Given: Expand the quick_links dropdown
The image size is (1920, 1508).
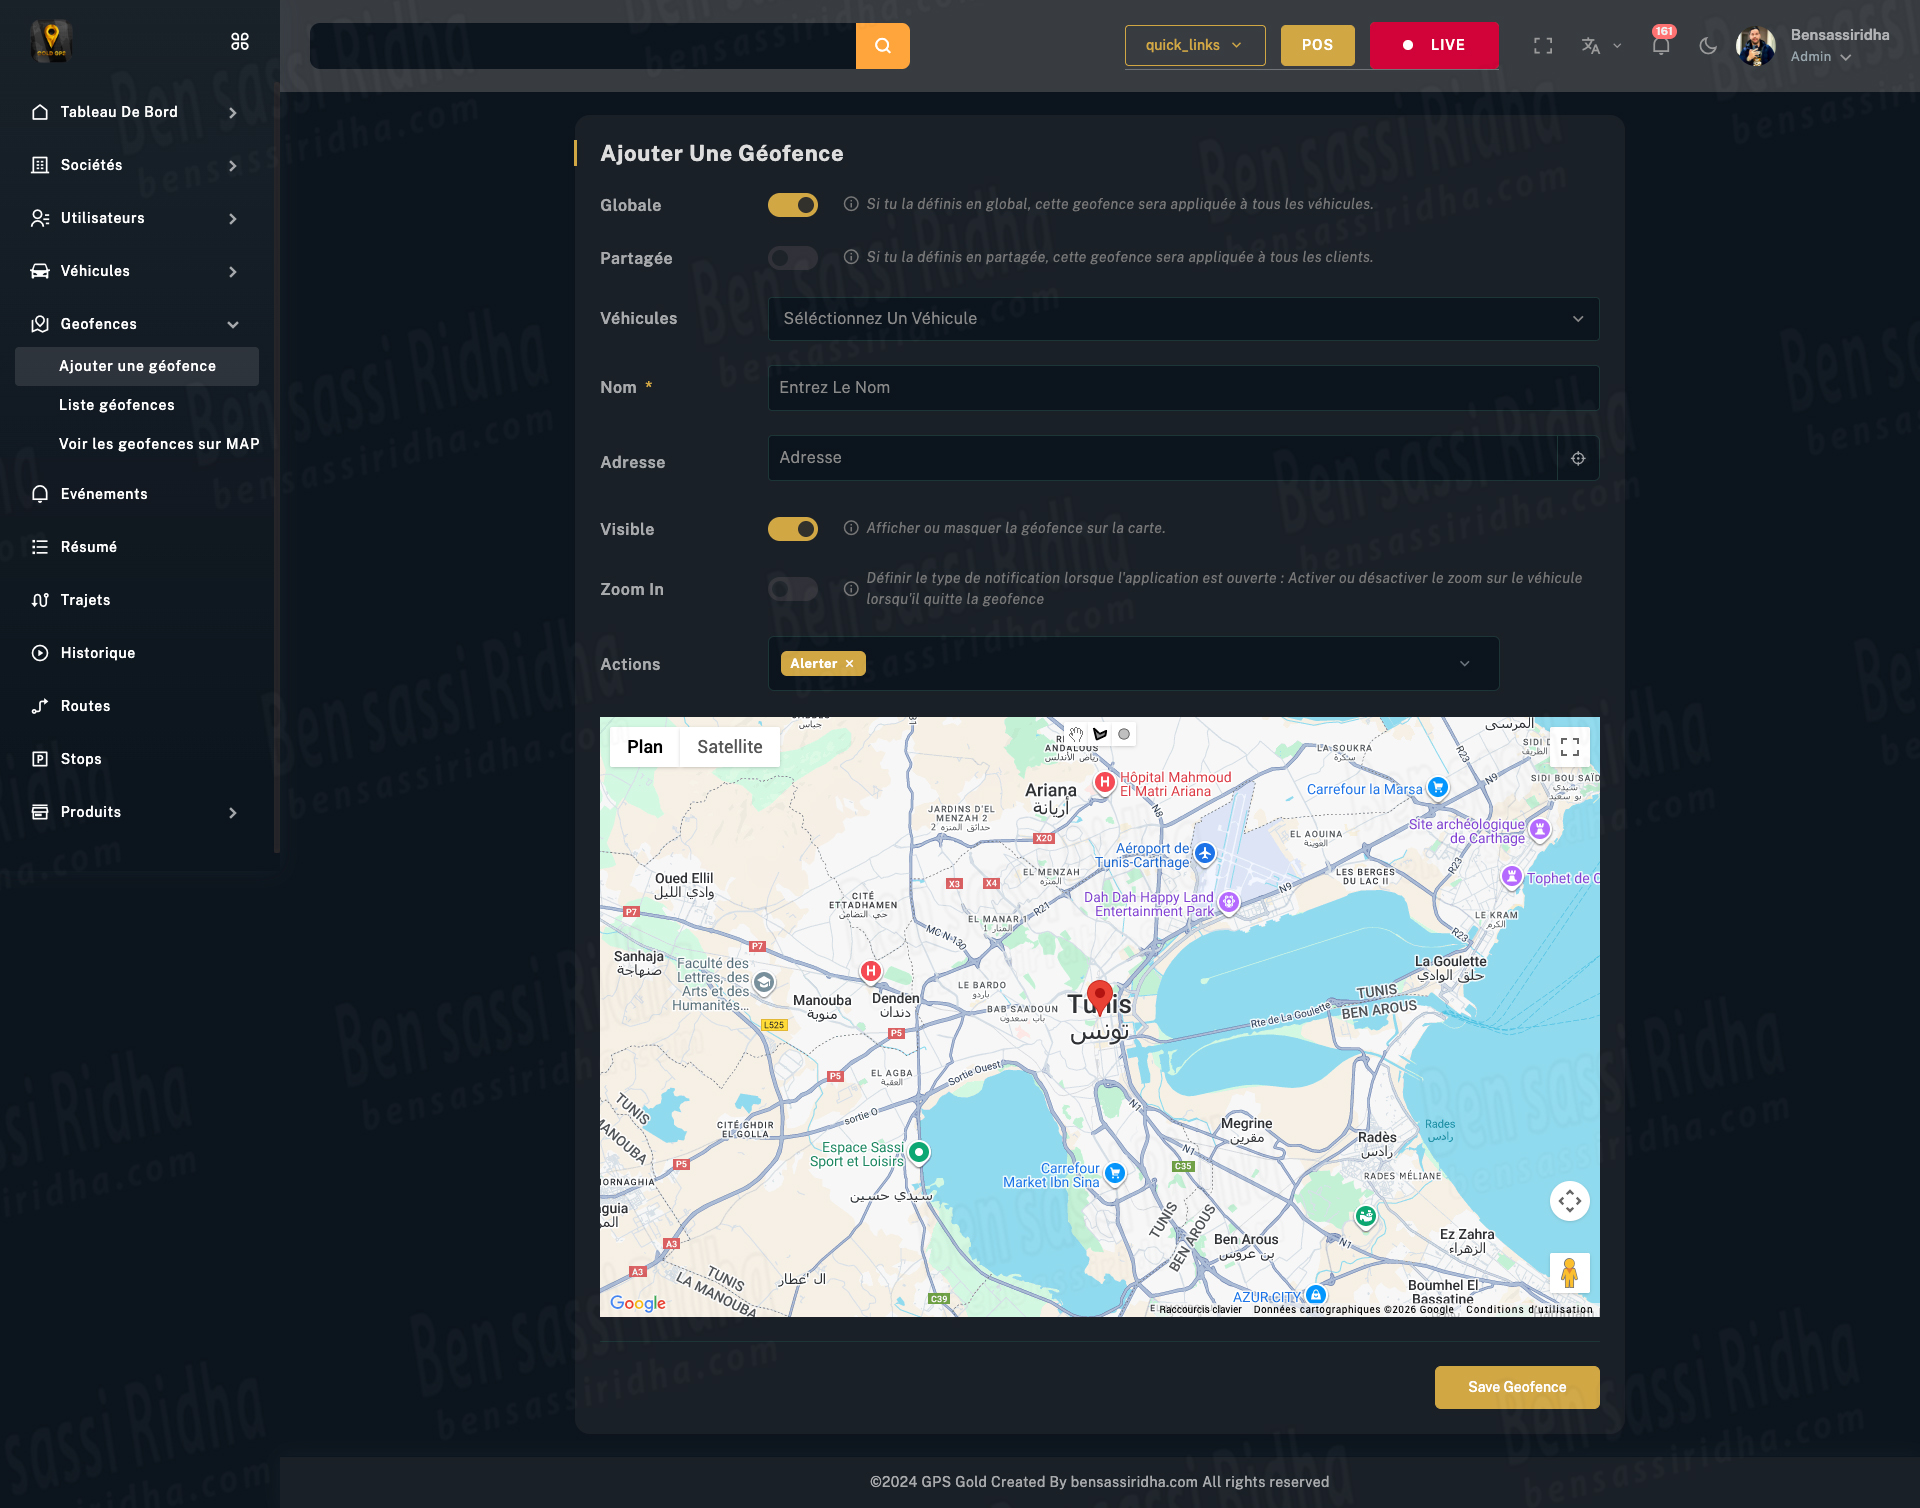Looking at the screenshot, I should (x=1194, y=46).
